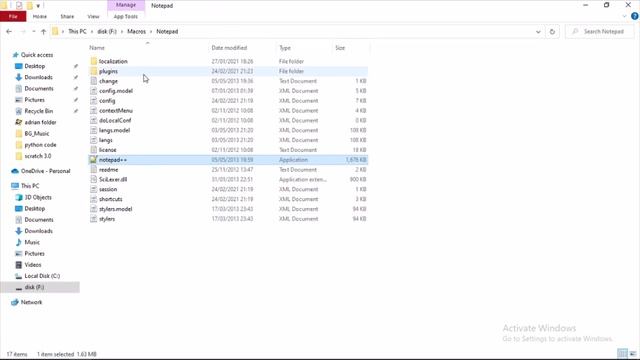Open Videos under This PC
The height and width of the screenshot is (360, 640).
[x=33, y=265]
